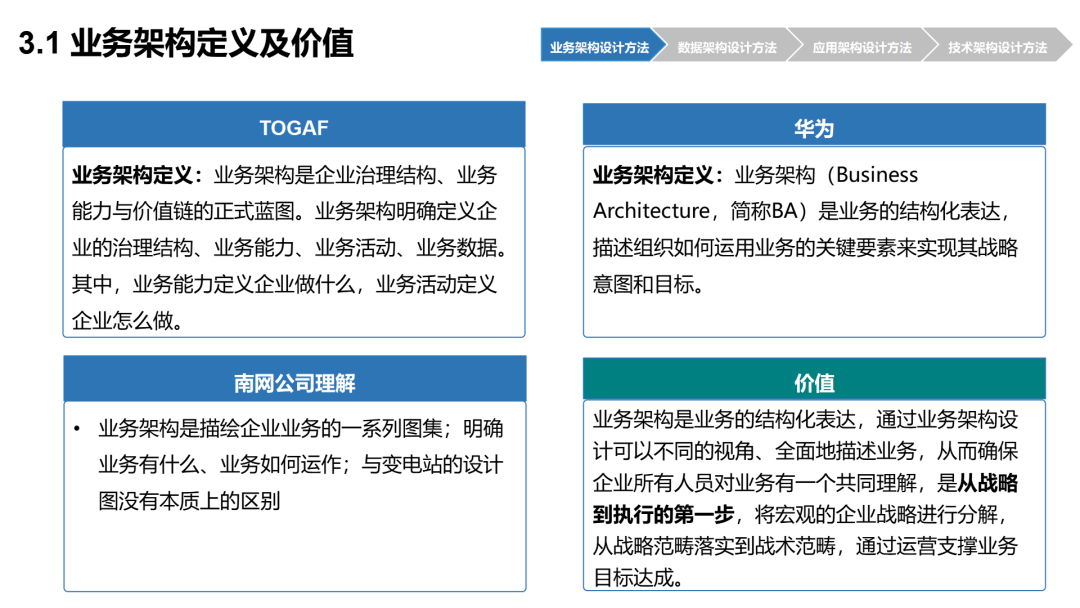This screenshot has height=608, width=1080.
Task: Click the bold 业务架构定义 label under TOGAF
Action: (x=132, y=175)
